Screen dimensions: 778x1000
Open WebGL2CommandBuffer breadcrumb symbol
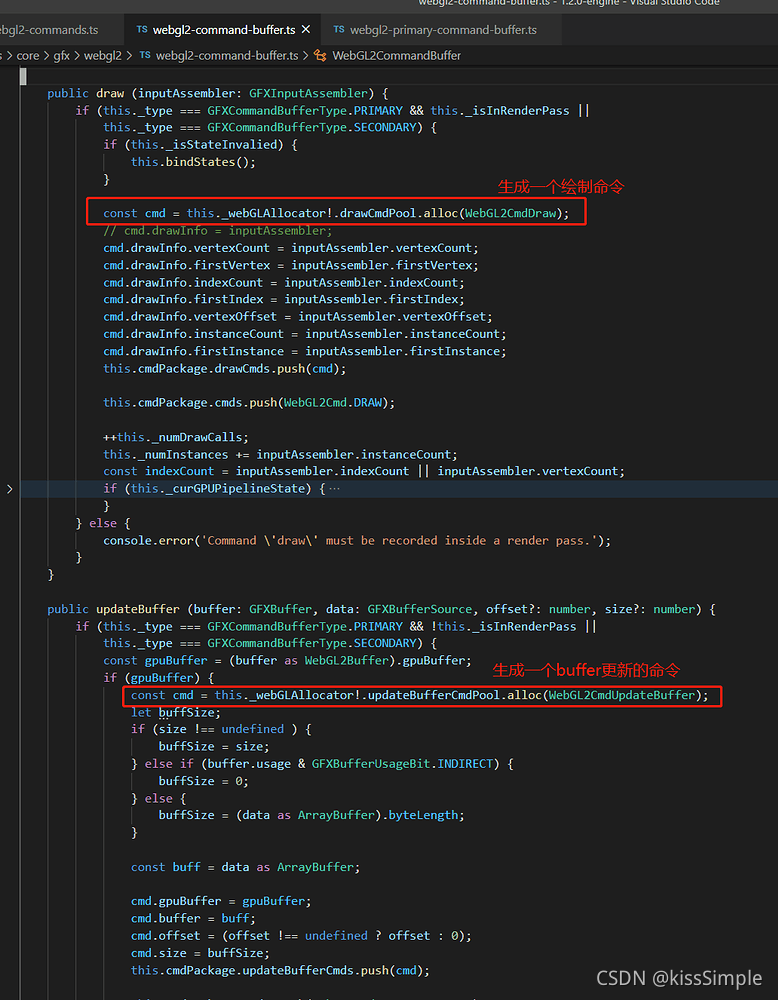[397, 55]
